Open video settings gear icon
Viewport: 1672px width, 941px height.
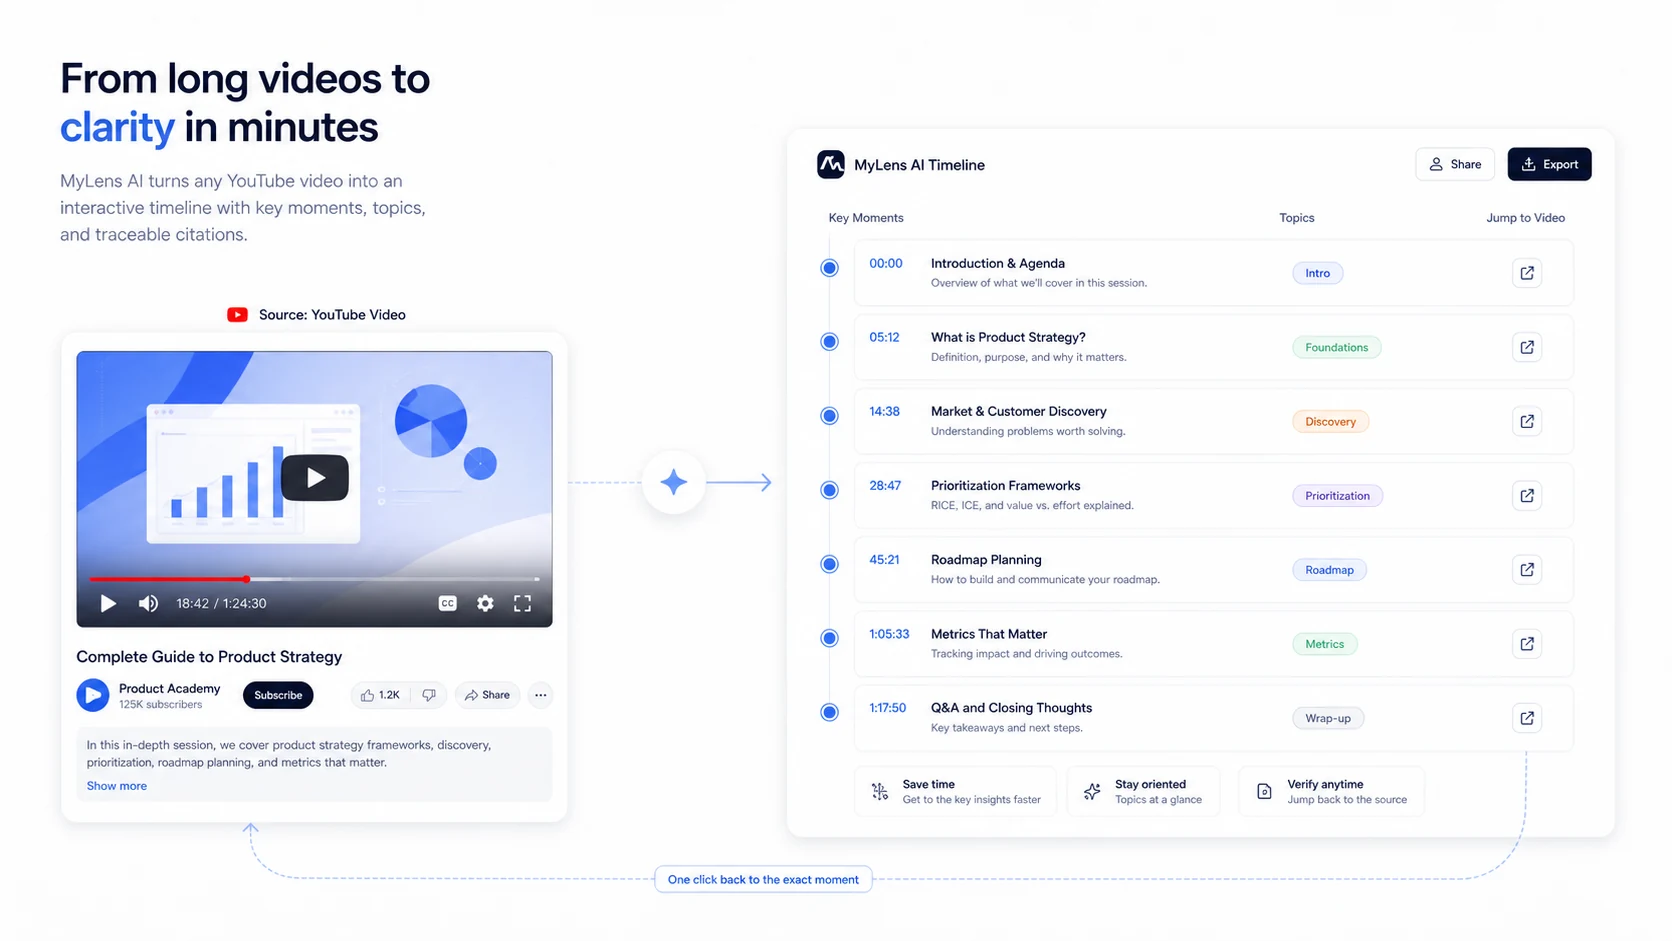tap(485, 603)
